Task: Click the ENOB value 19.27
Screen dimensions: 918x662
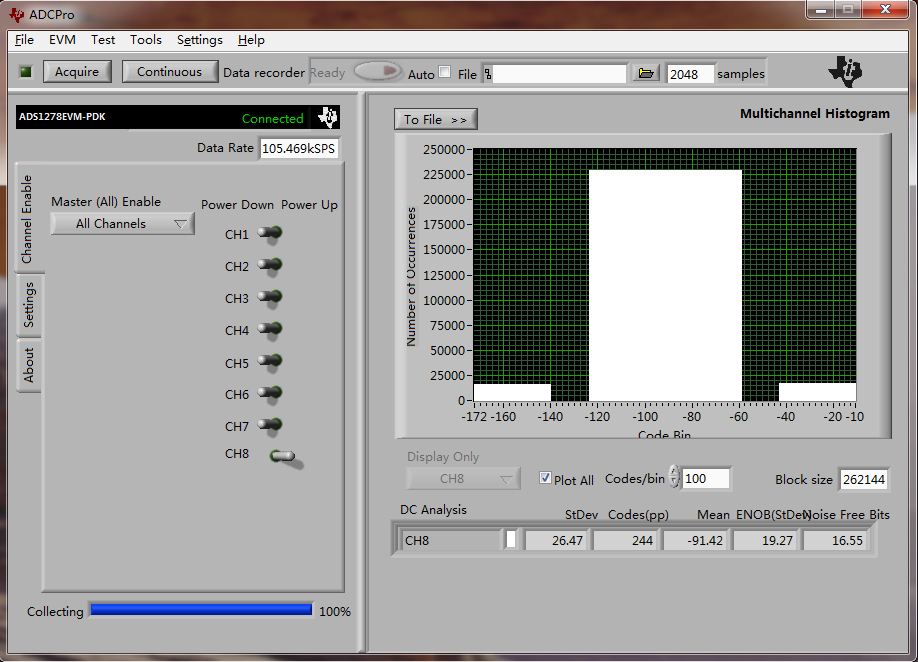Action: coord(765,540)
